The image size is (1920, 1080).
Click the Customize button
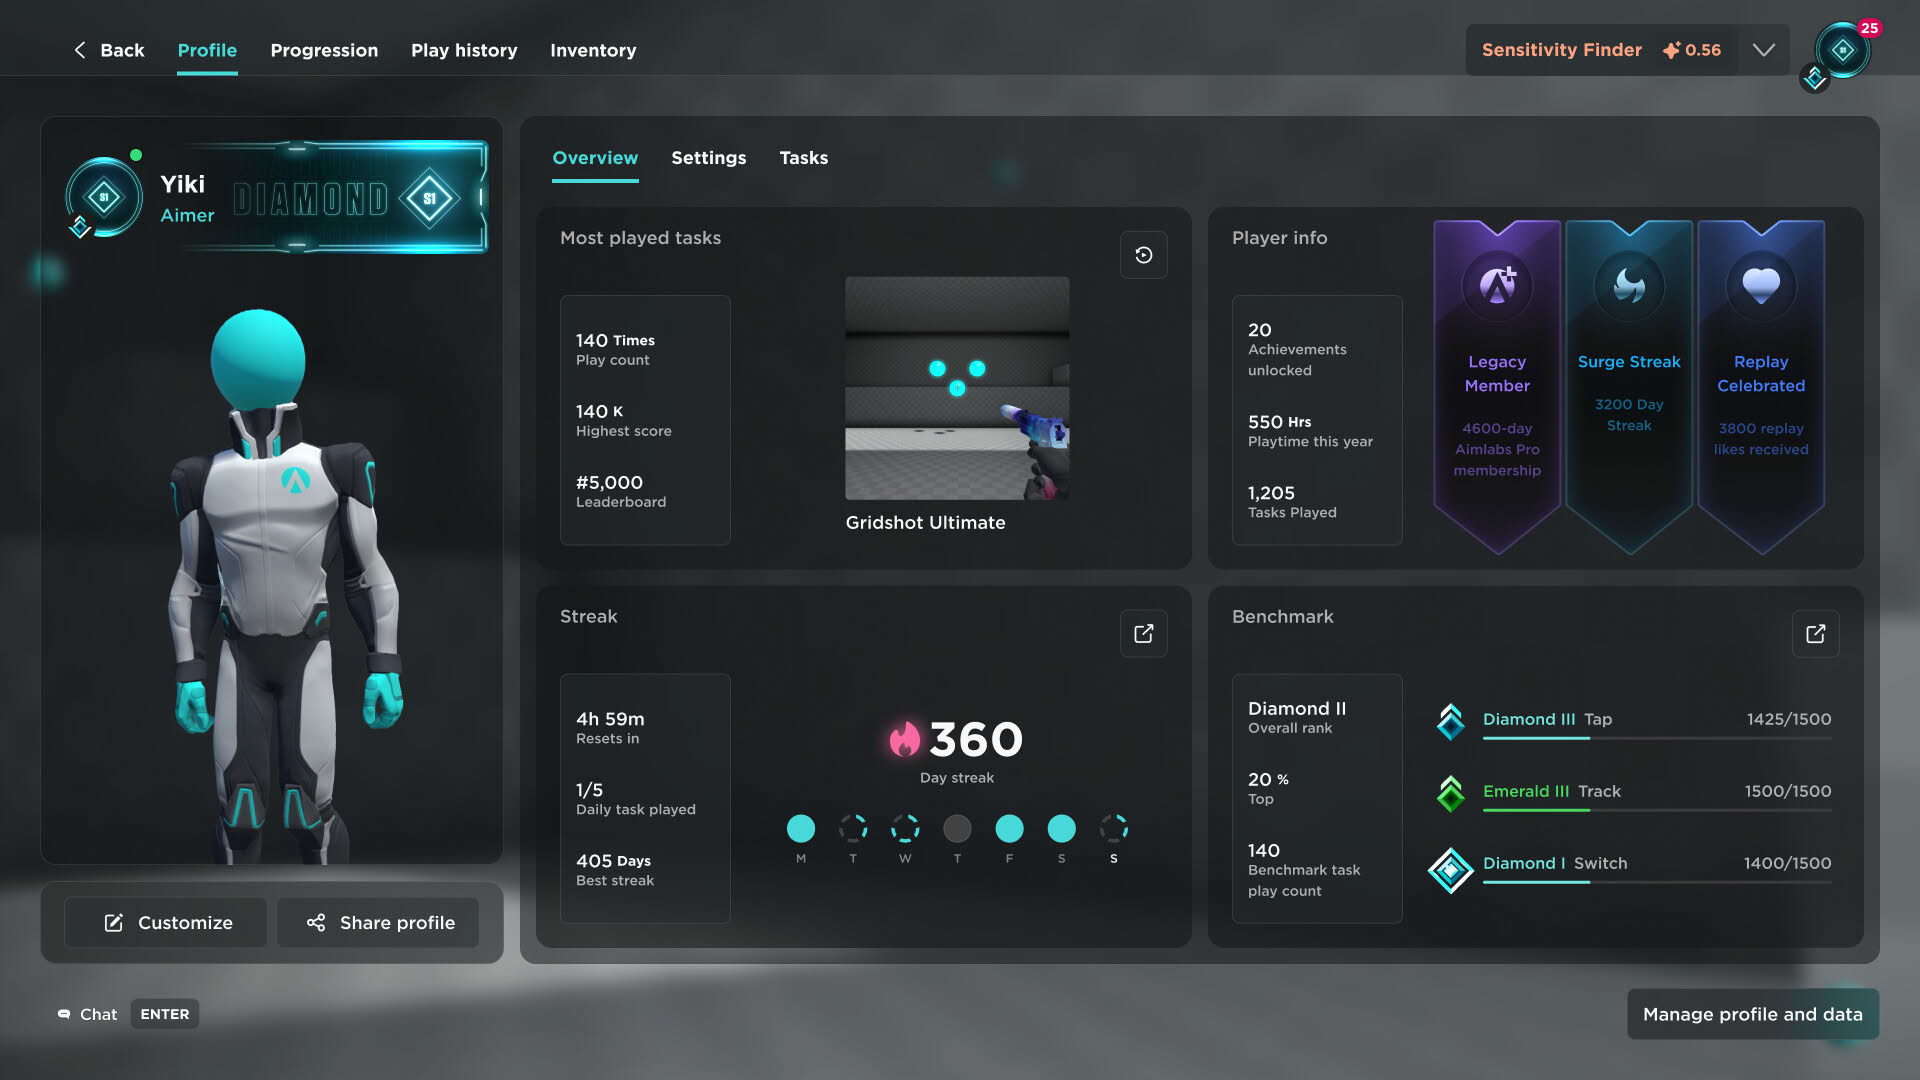click(165, 922)
